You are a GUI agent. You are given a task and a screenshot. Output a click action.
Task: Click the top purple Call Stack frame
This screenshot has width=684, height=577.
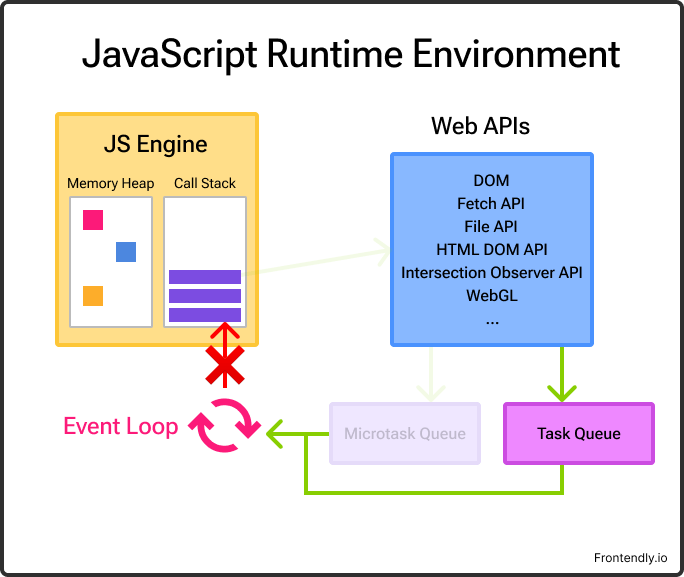tap(205, 277)
